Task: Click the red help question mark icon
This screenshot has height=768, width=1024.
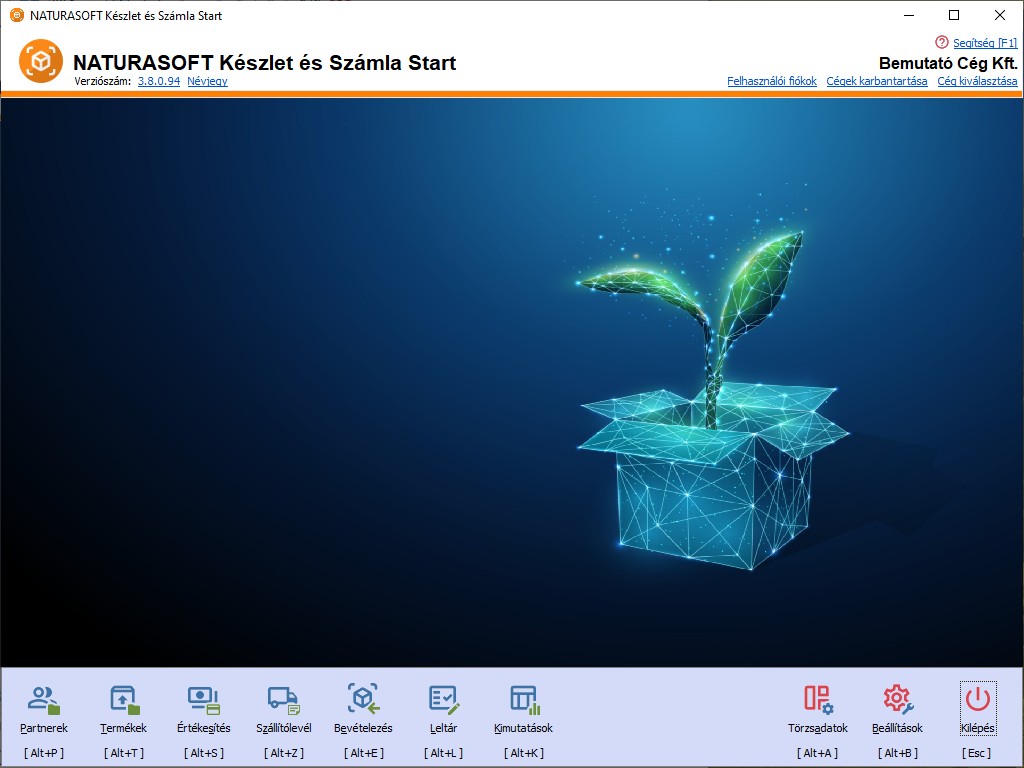Action: point(941,42)
